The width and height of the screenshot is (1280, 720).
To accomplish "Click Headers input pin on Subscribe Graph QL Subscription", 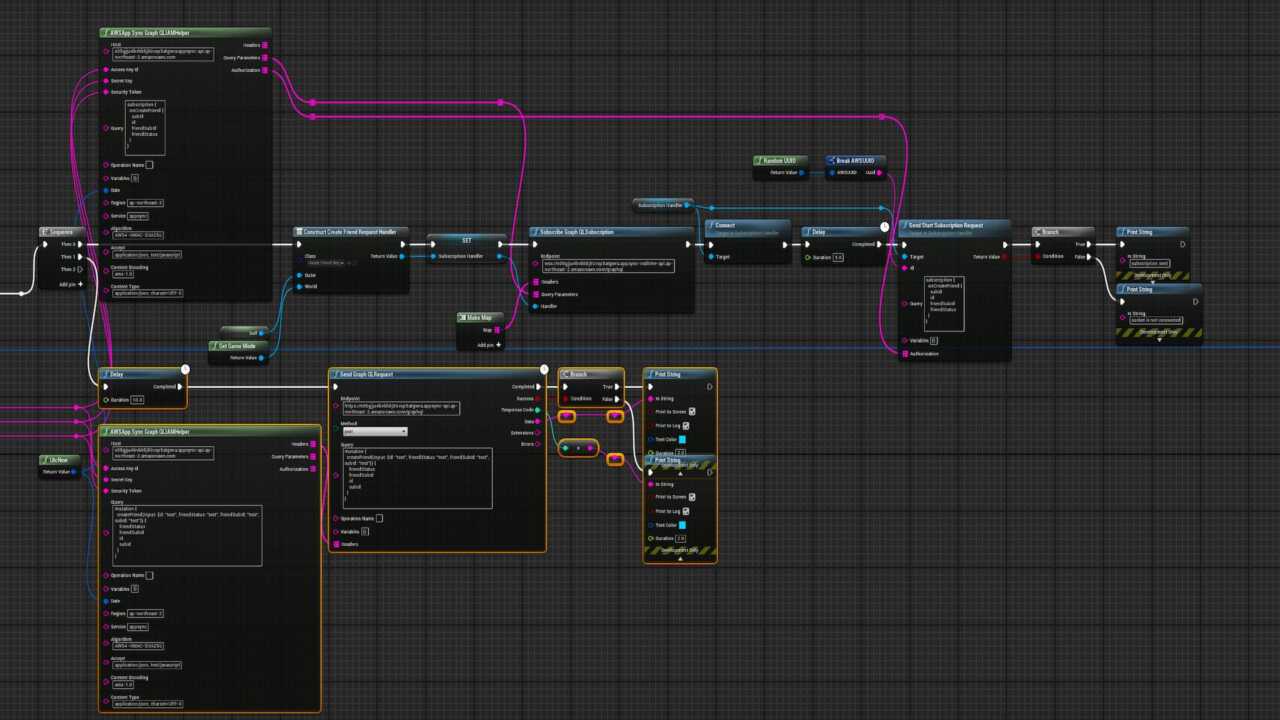I will click(x=534, y=282).
